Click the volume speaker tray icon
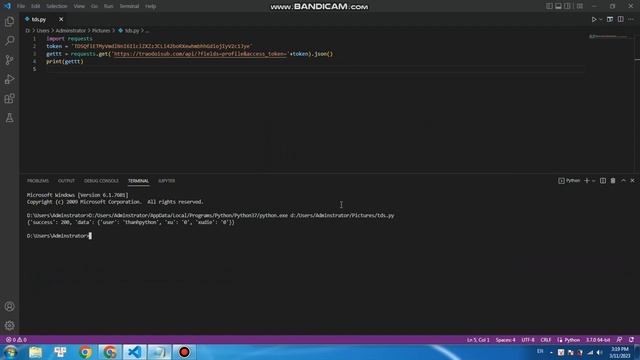 [x=600, y=352]
